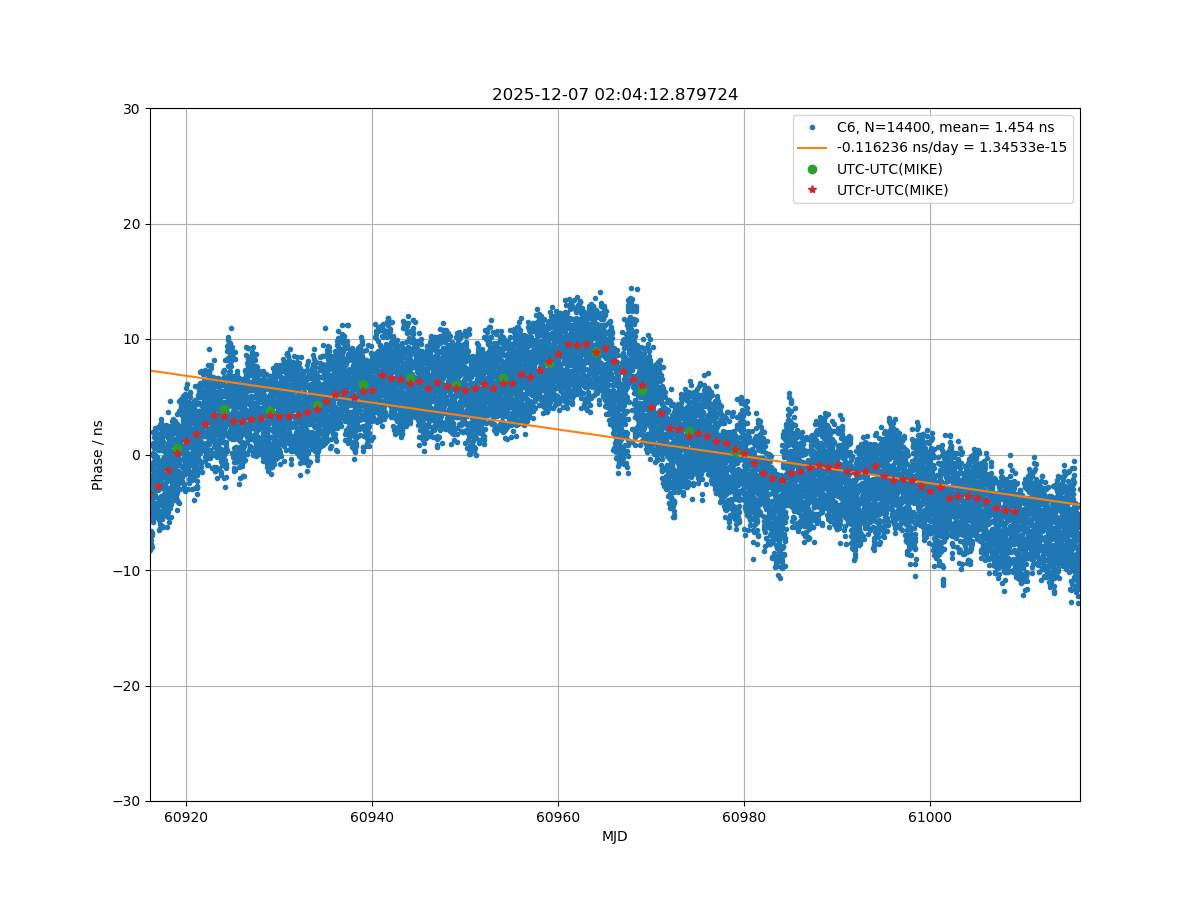Image resolution: width=1200 pixels, height=900 pixels.
Task: Select the 'C6, N=14400, mean= 1.454 ns' legend label
Action: (x=945, y=127)
